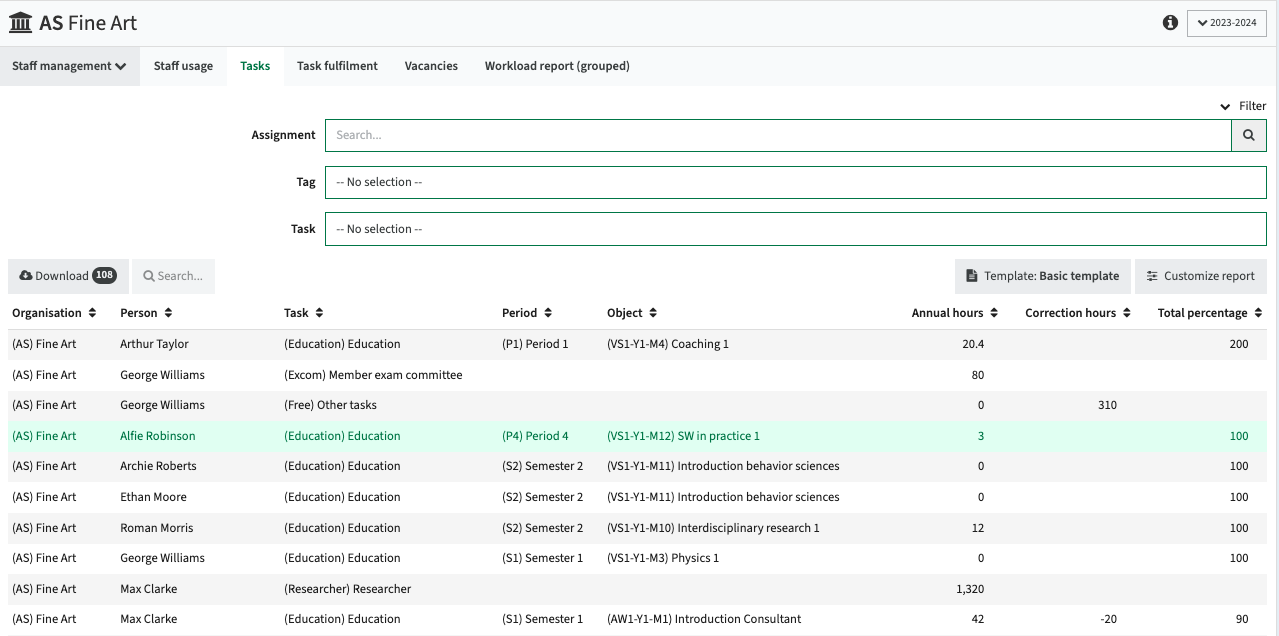Click the 310 correction hours value
1279x636 pixels.
point(1107,405)
